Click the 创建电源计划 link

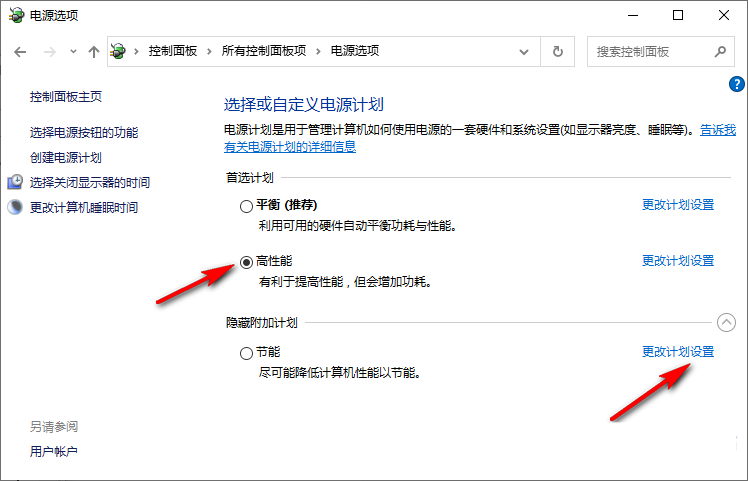(66, 158)
